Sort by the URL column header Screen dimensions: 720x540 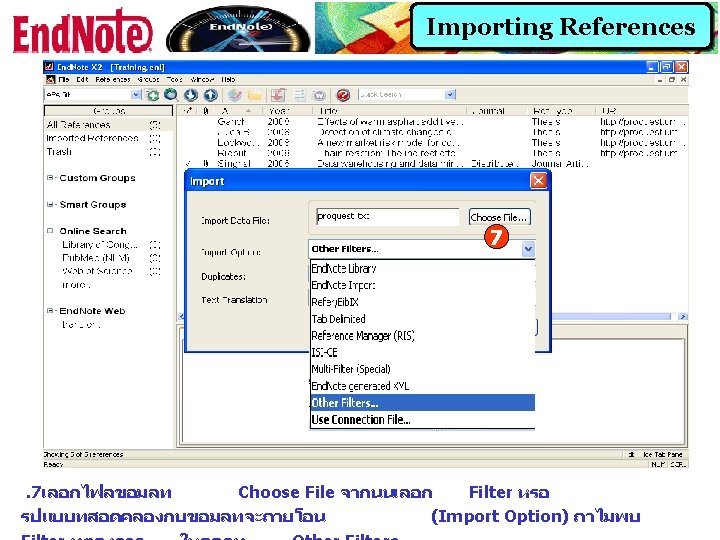pos(641,111)
